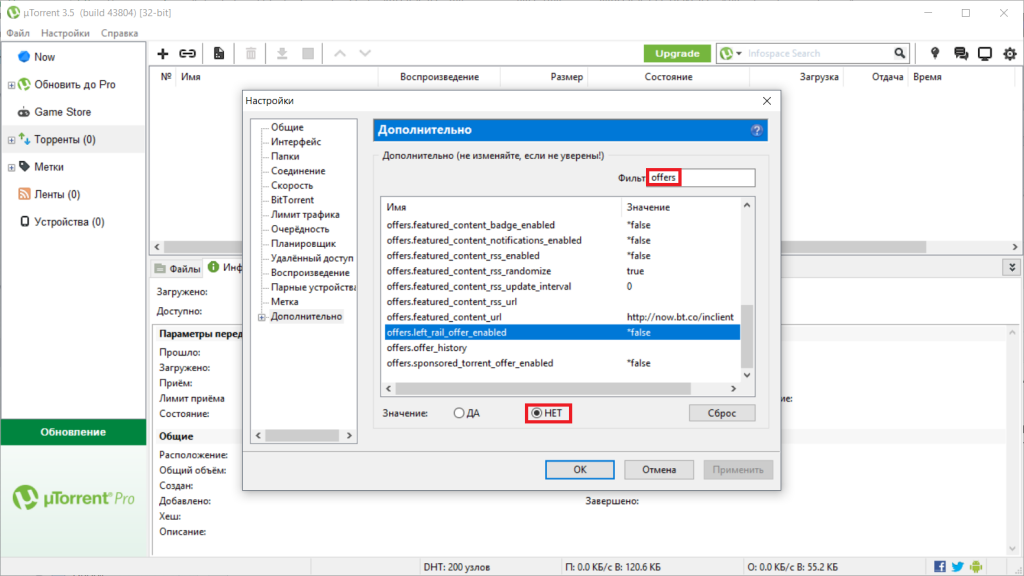Screen dimensions: 1024x576
Task: Click the Stop square toolbar icon
Action: click(308, 54)
